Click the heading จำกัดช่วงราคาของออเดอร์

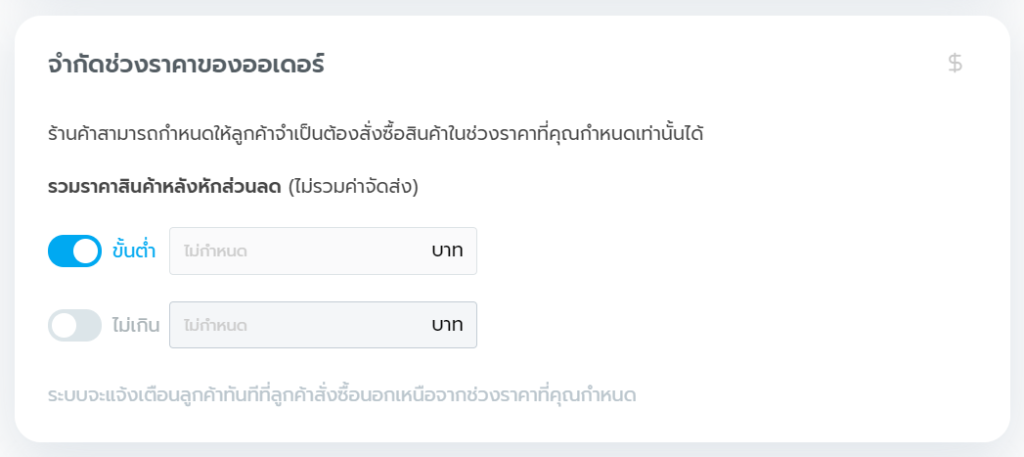click(186, 65)
